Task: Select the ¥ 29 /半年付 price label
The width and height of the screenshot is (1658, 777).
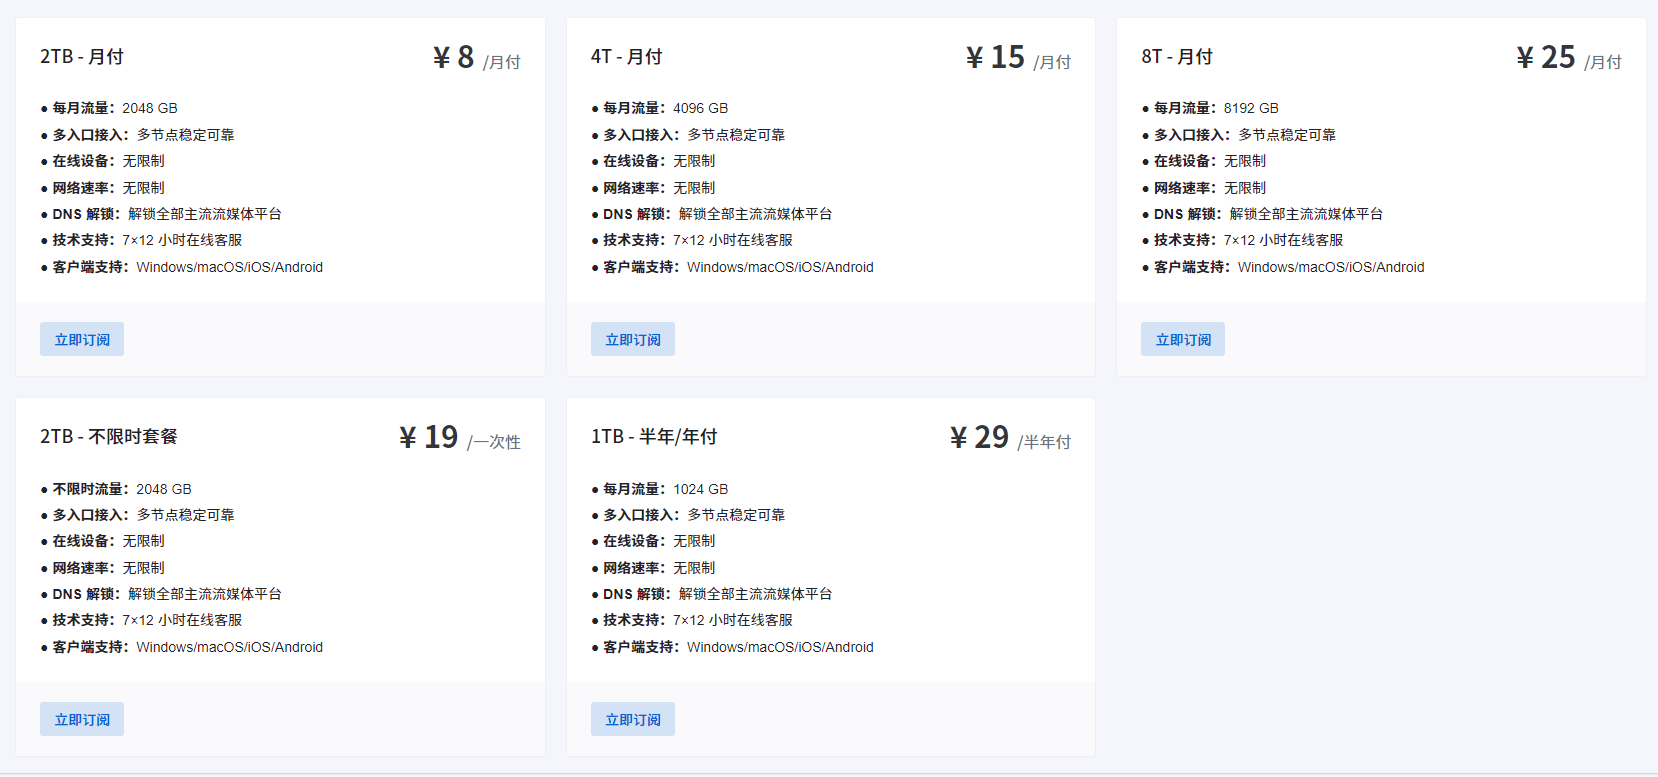Action: (x=1010, y=438)
